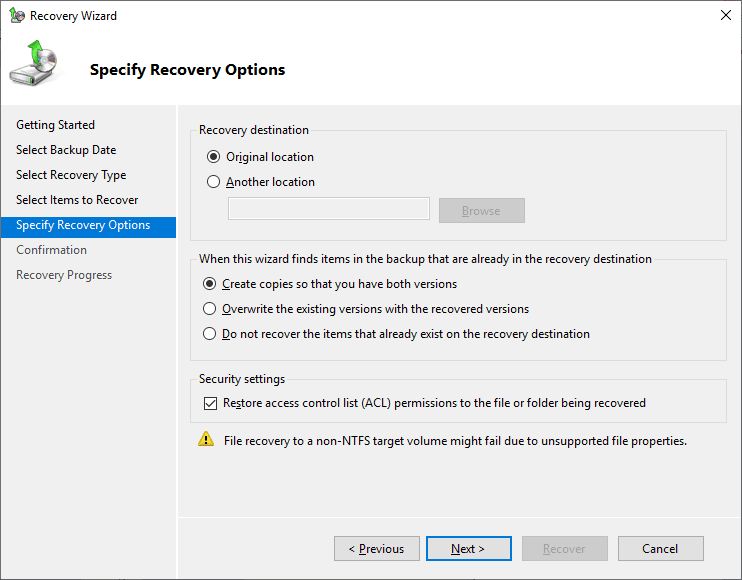
Task: Click the non-NTFS target volume warning text
Action: [x=455, y=441]
